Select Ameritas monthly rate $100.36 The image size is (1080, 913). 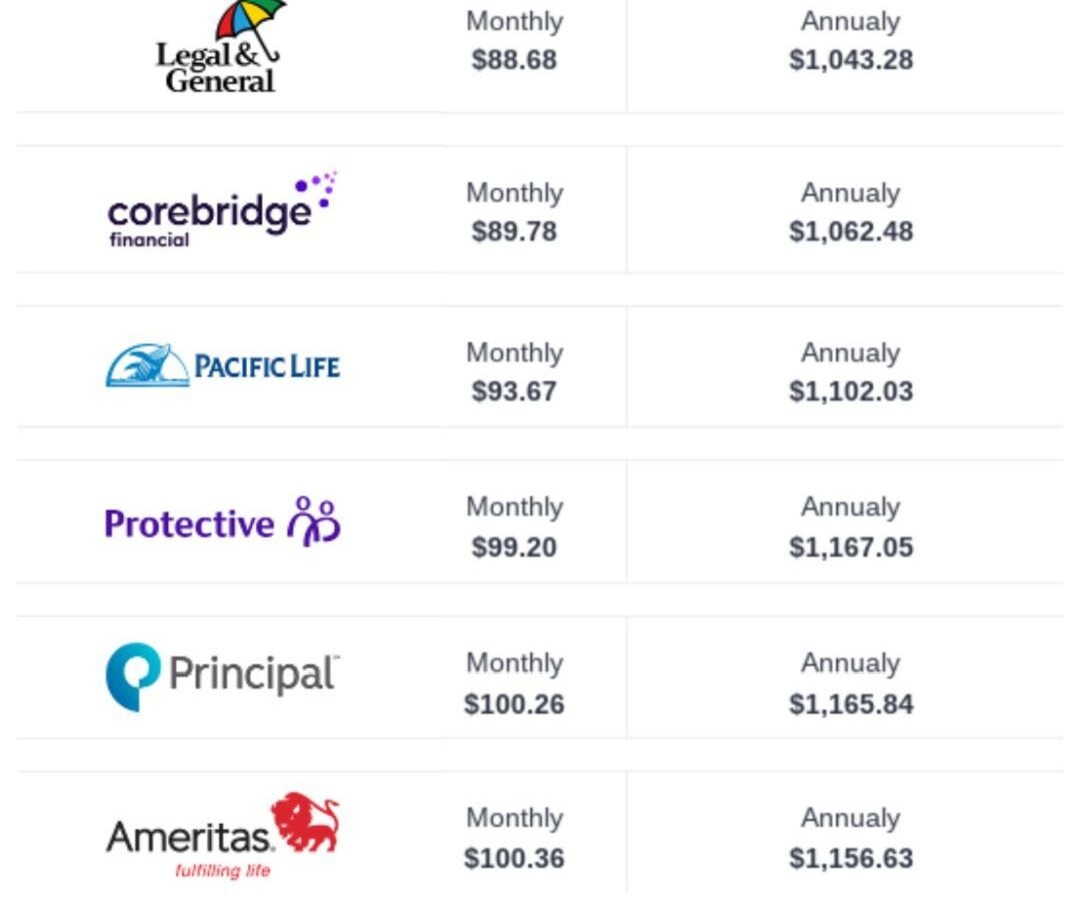514,858
